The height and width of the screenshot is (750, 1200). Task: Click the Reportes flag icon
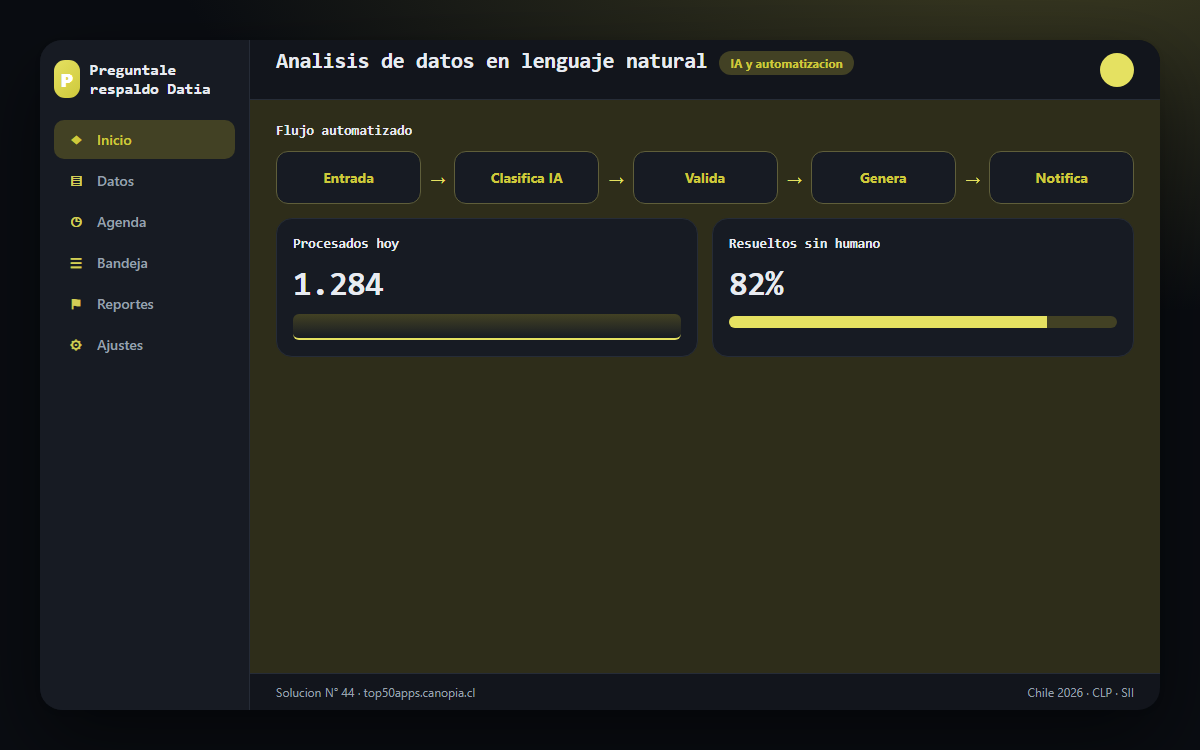[76, 304]
